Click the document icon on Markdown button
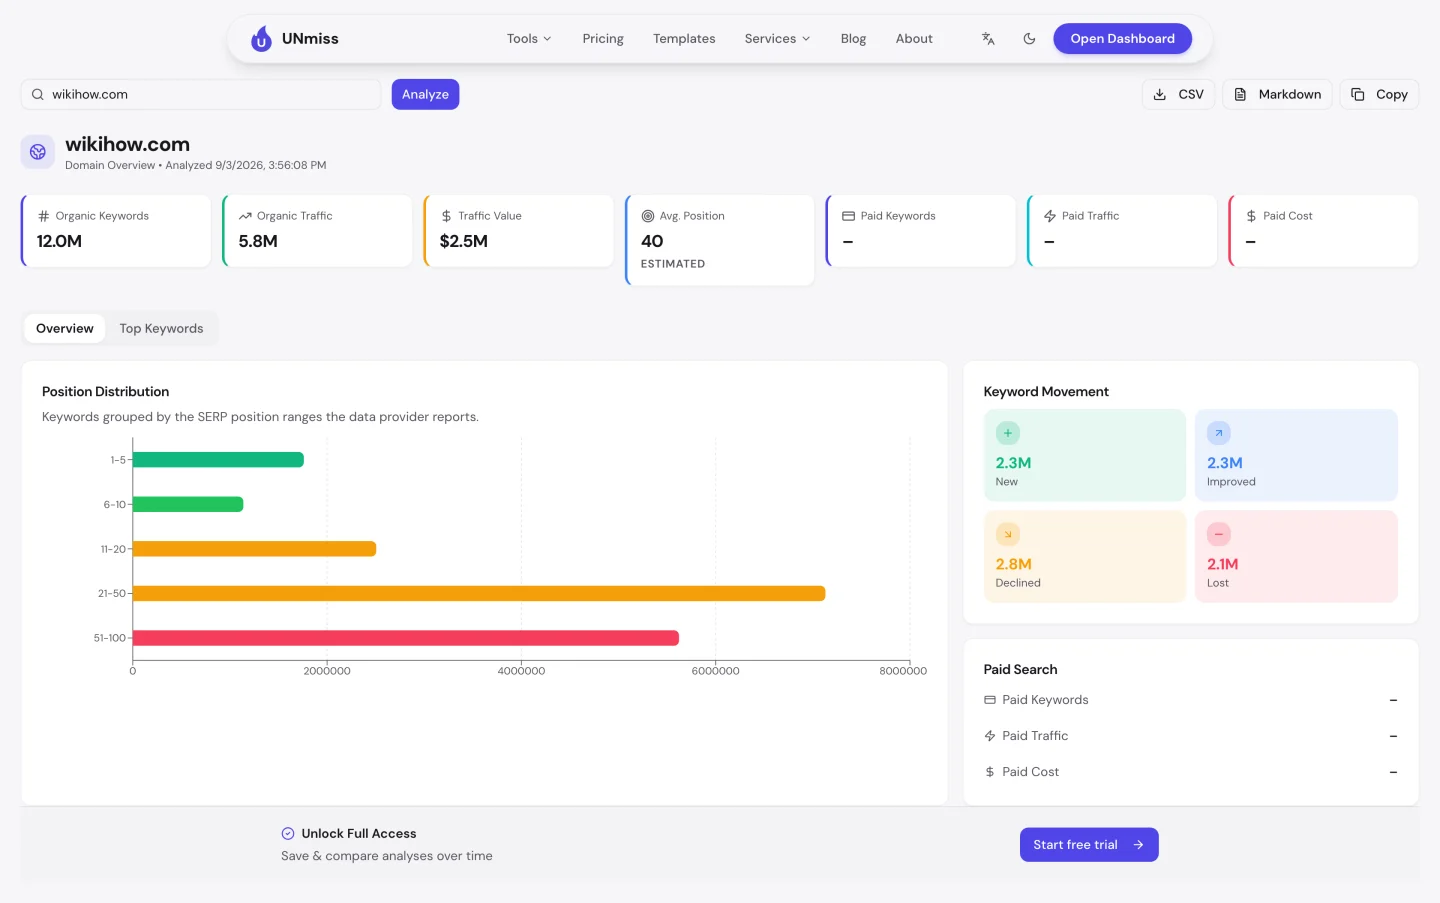Image resolution: width=1440 pixels, height=903 pixels. click(x=1240, y=94)
